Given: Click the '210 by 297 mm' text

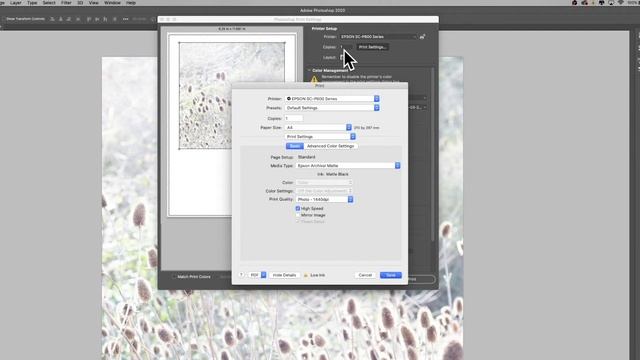Looking at the screenshot, I should [x=367, y=128].
